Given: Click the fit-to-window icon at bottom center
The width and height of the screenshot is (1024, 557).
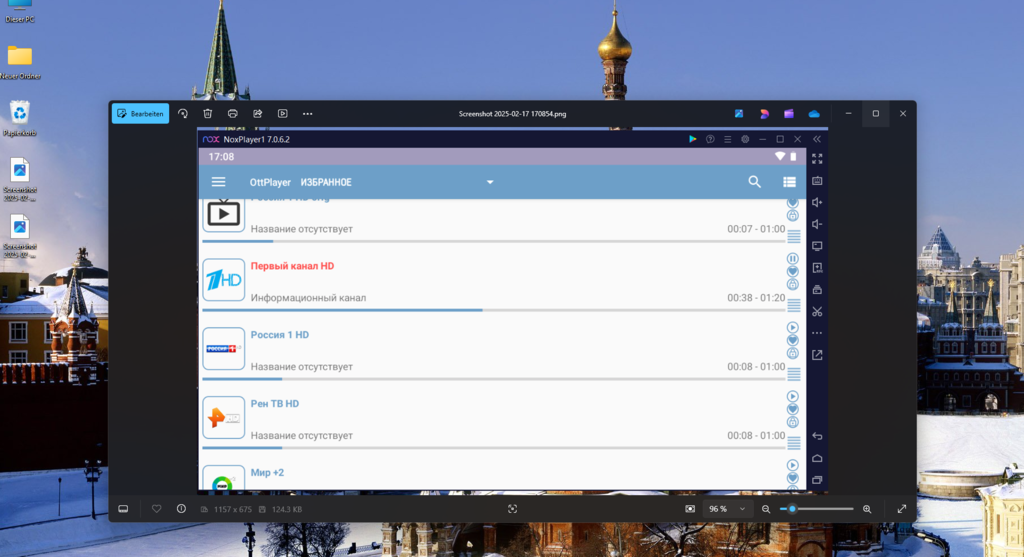Looking at the screenshot, I should point(513,509).
